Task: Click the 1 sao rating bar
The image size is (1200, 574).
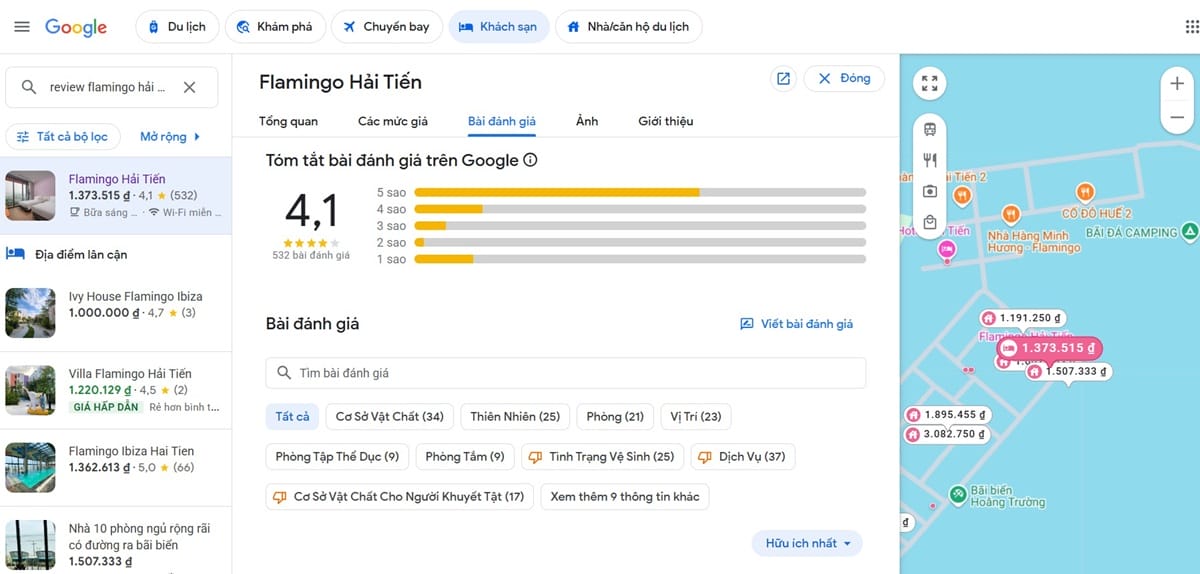Action: (x=640, y=259)
